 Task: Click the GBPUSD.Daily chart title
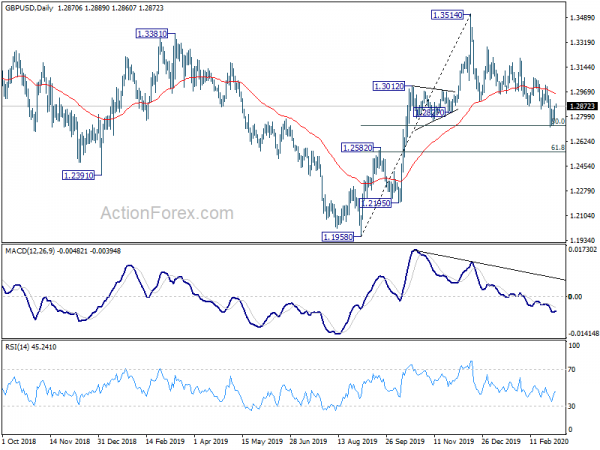point(29,8)
